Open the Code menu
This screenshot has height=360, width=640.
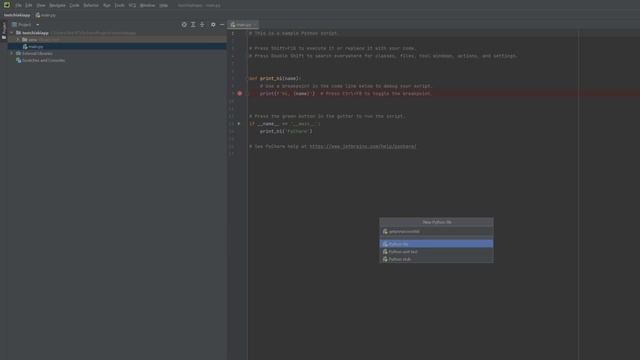coord(74,5)
